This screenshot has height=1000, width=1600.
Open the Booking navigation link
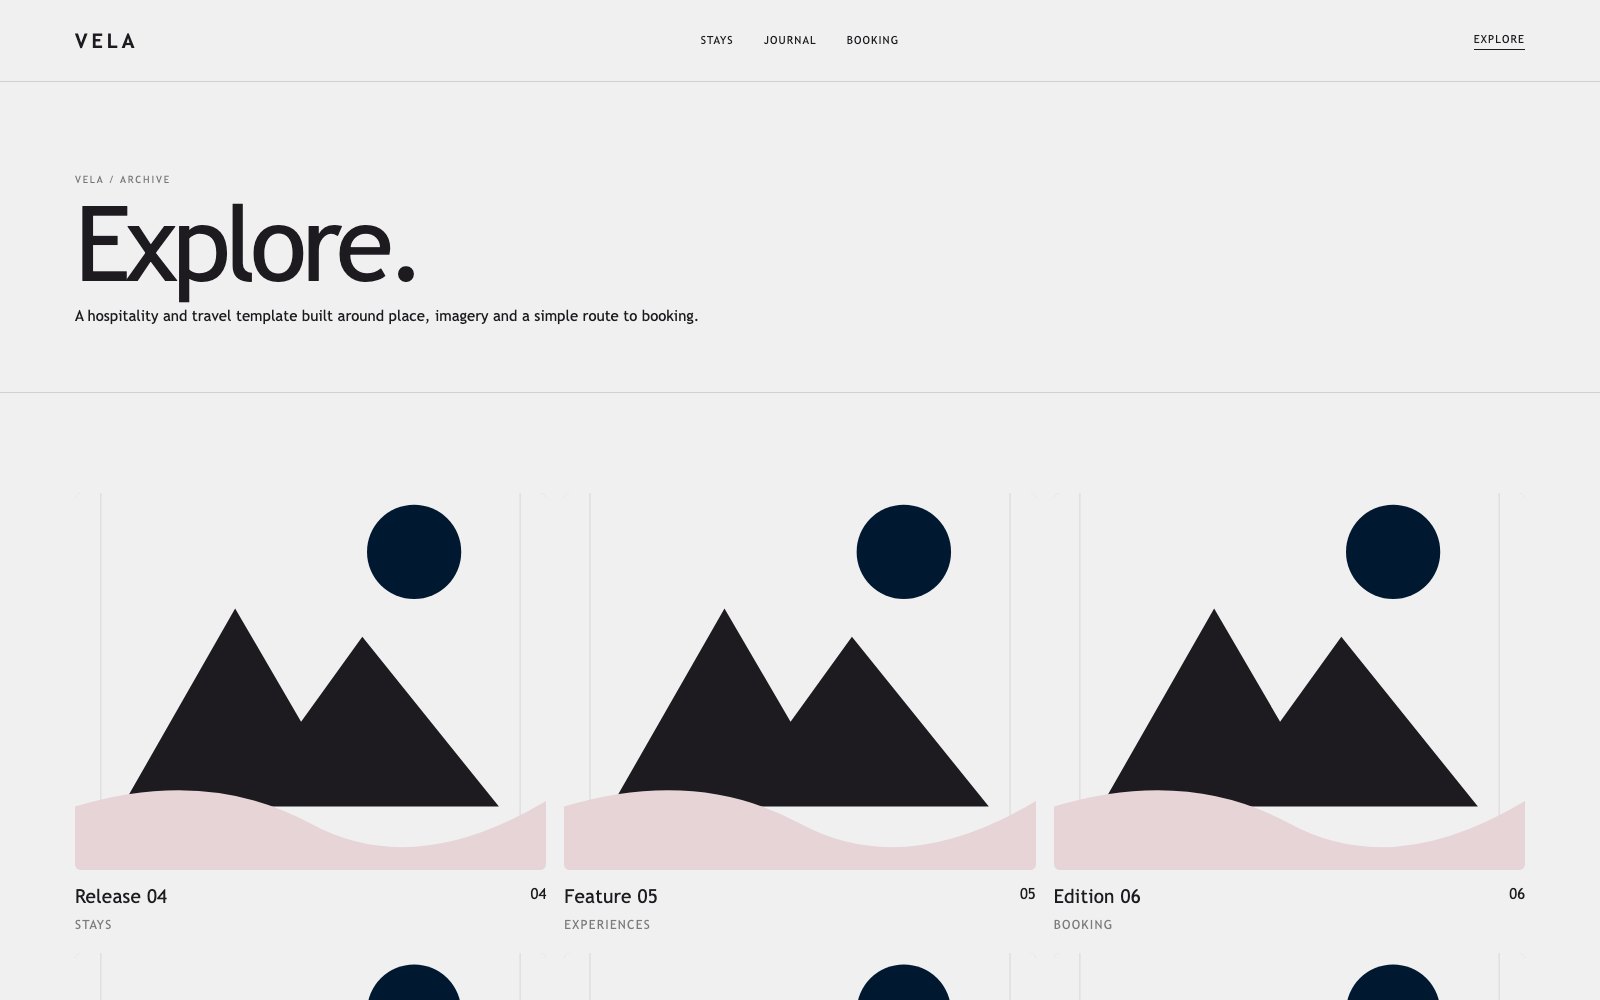click(x=872, y=41)
